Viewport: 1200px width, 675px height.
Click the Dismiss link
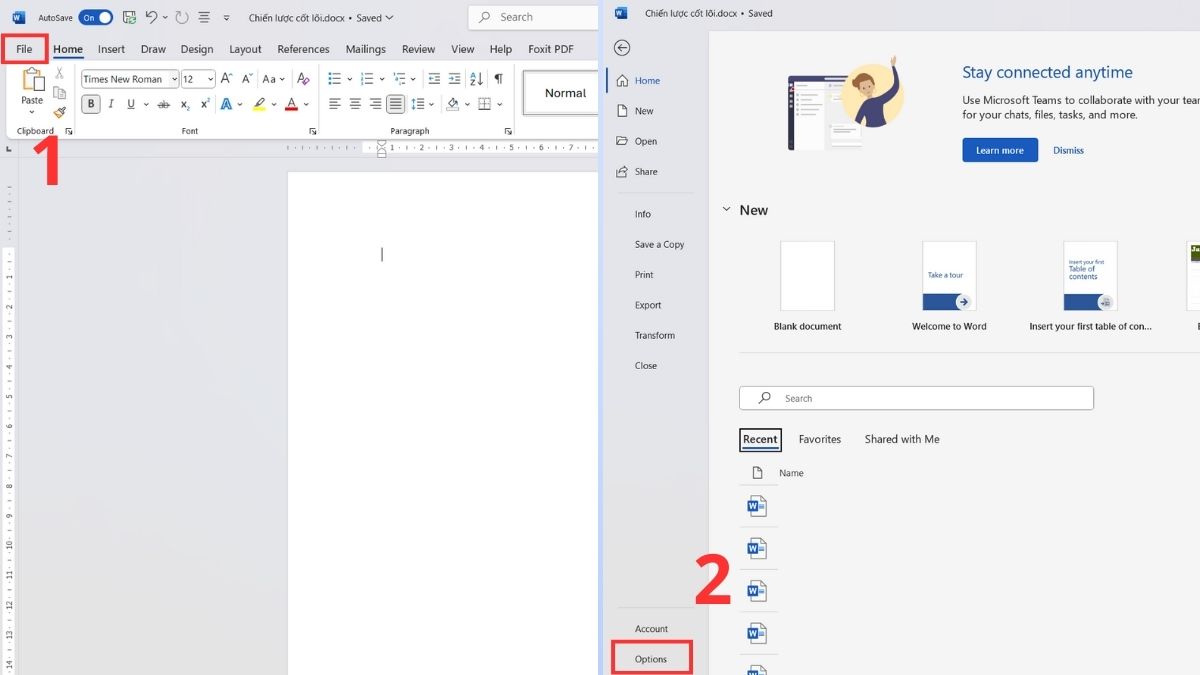tap(1068, 150)
